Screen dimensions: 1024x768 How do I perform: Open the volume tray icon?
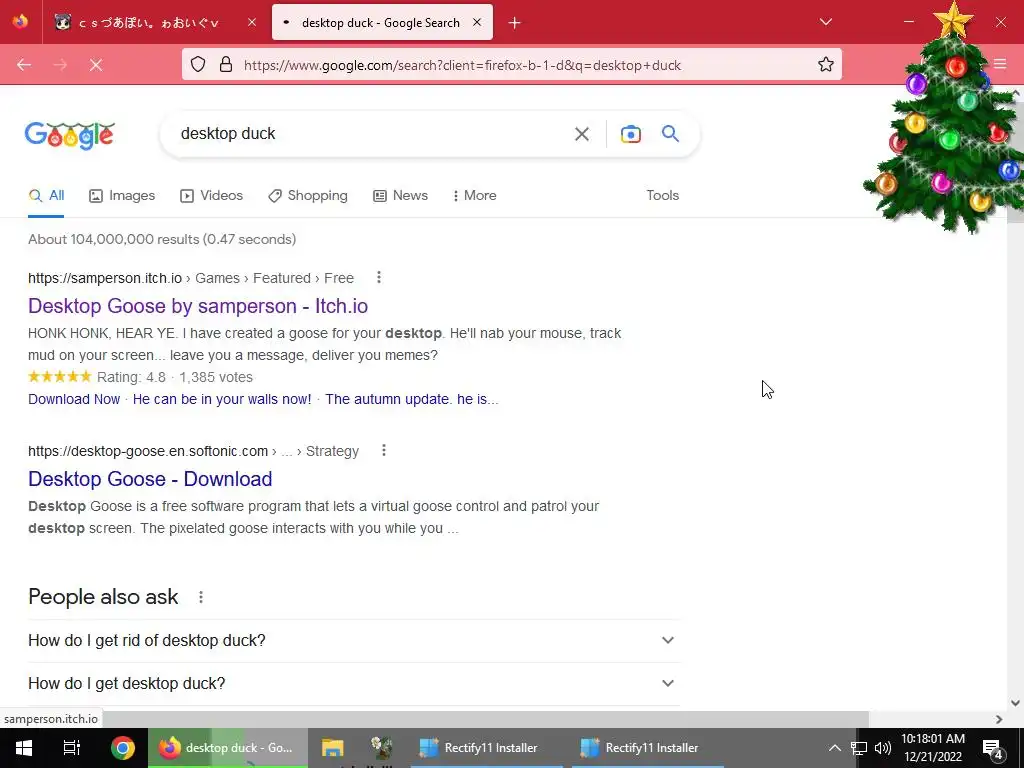[882, 748]
